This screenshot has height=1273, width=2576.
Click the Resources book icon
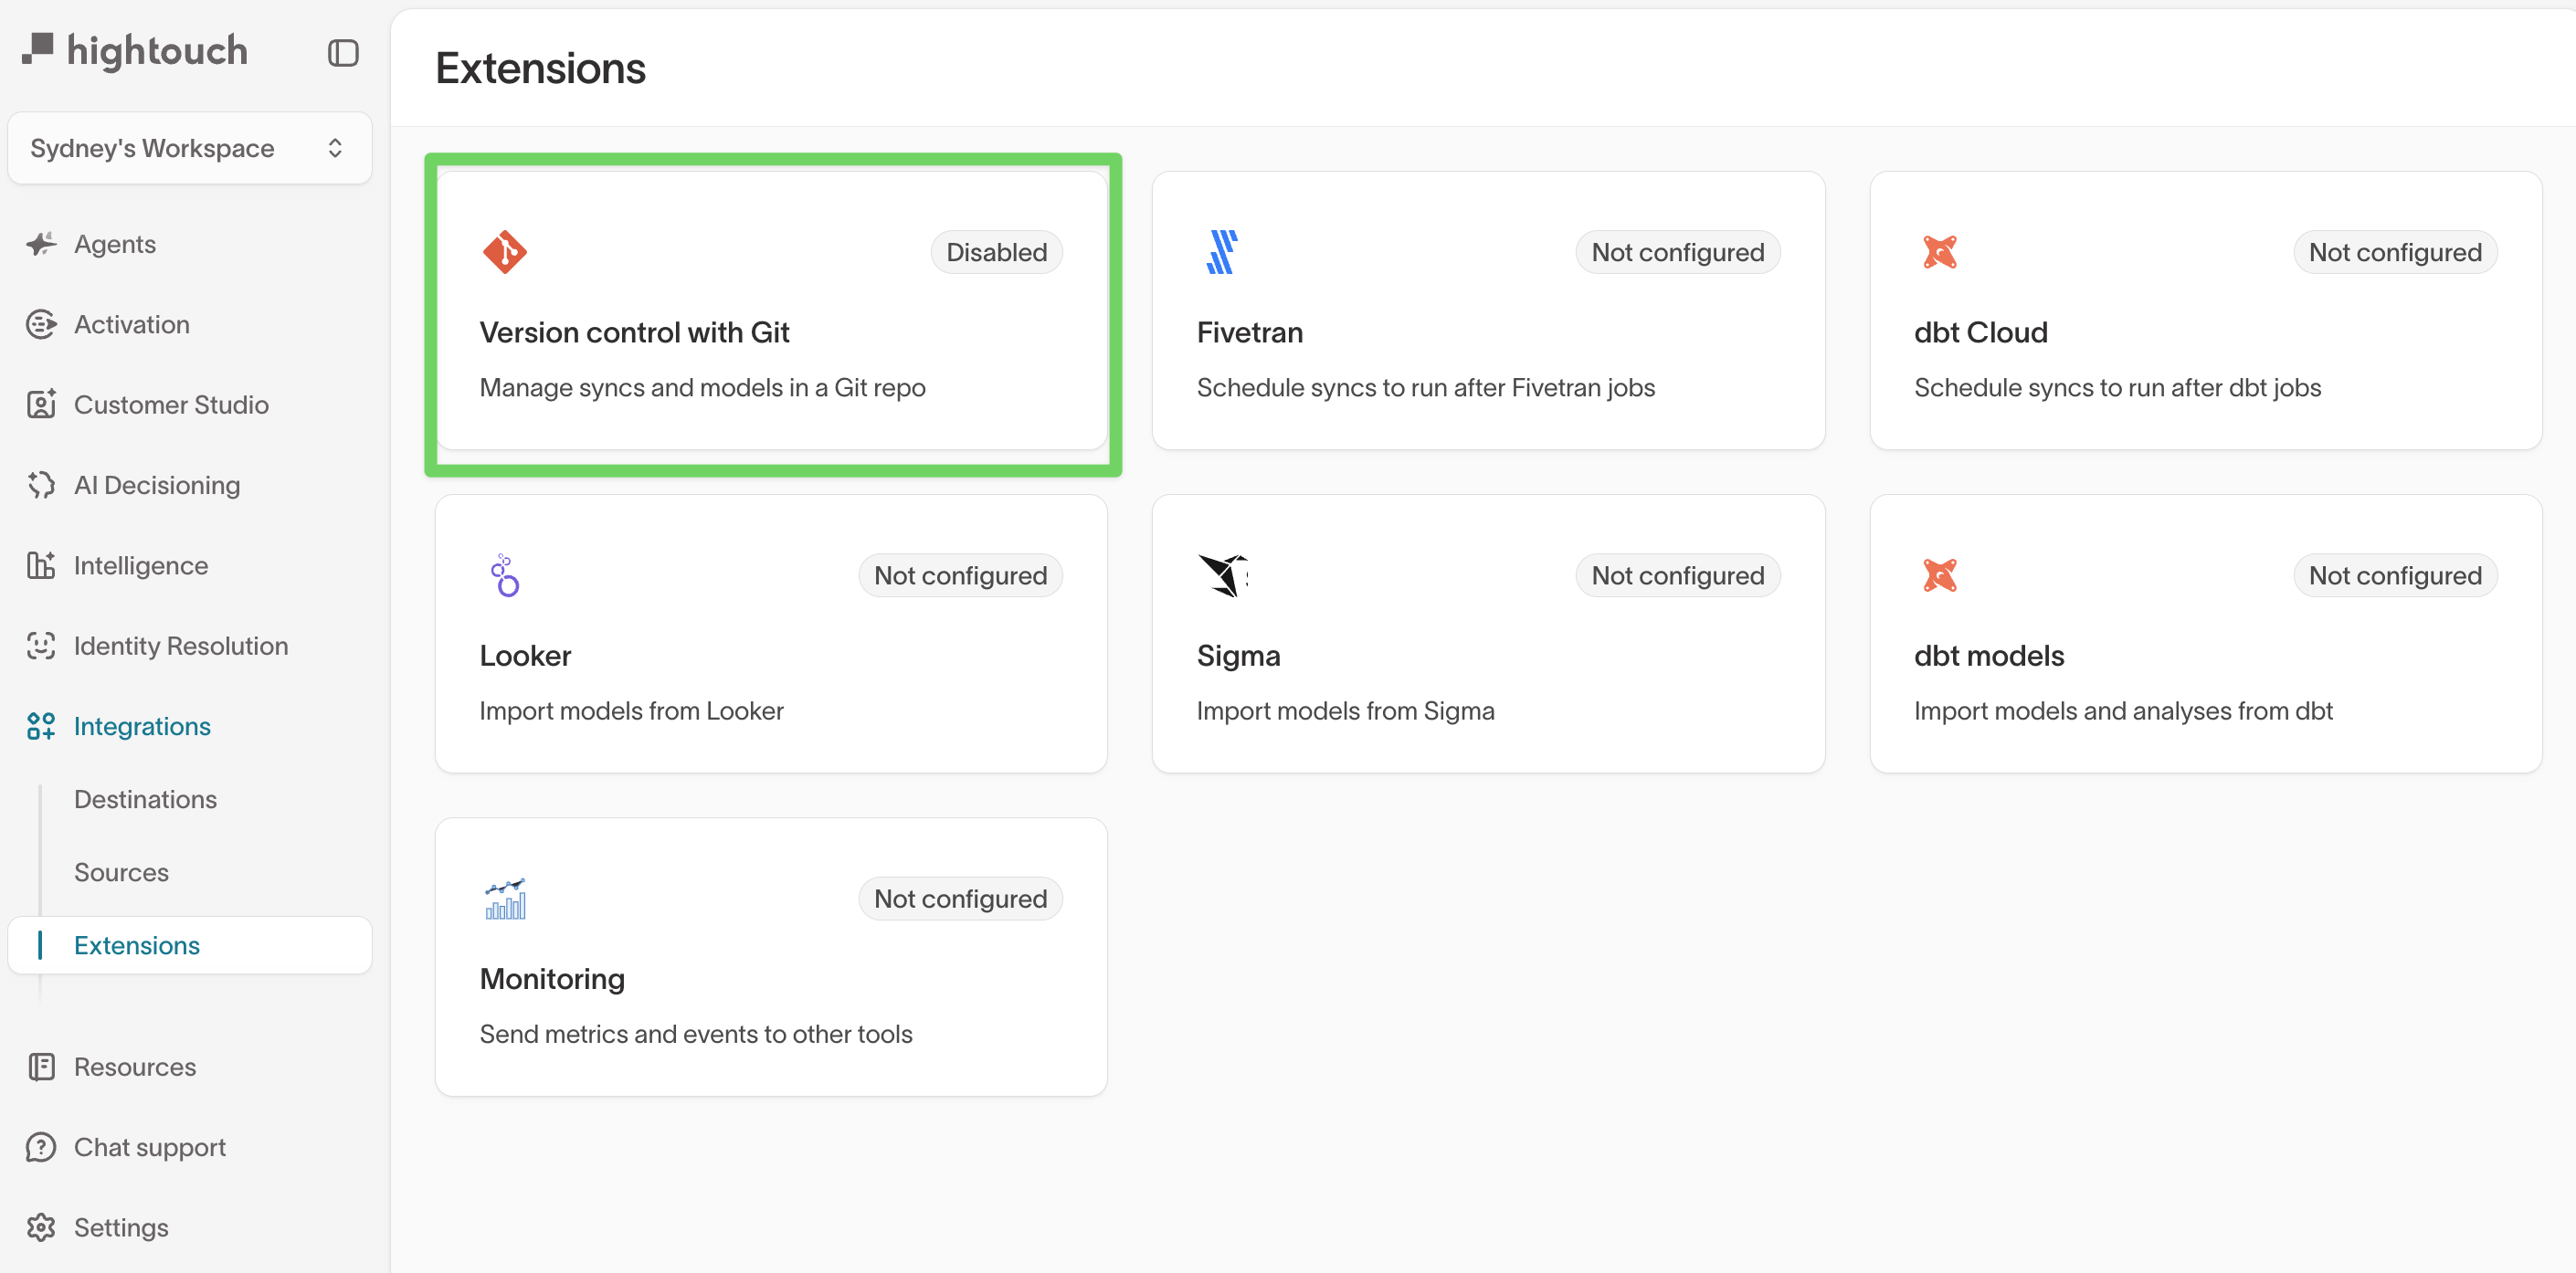pos(41,1067)
